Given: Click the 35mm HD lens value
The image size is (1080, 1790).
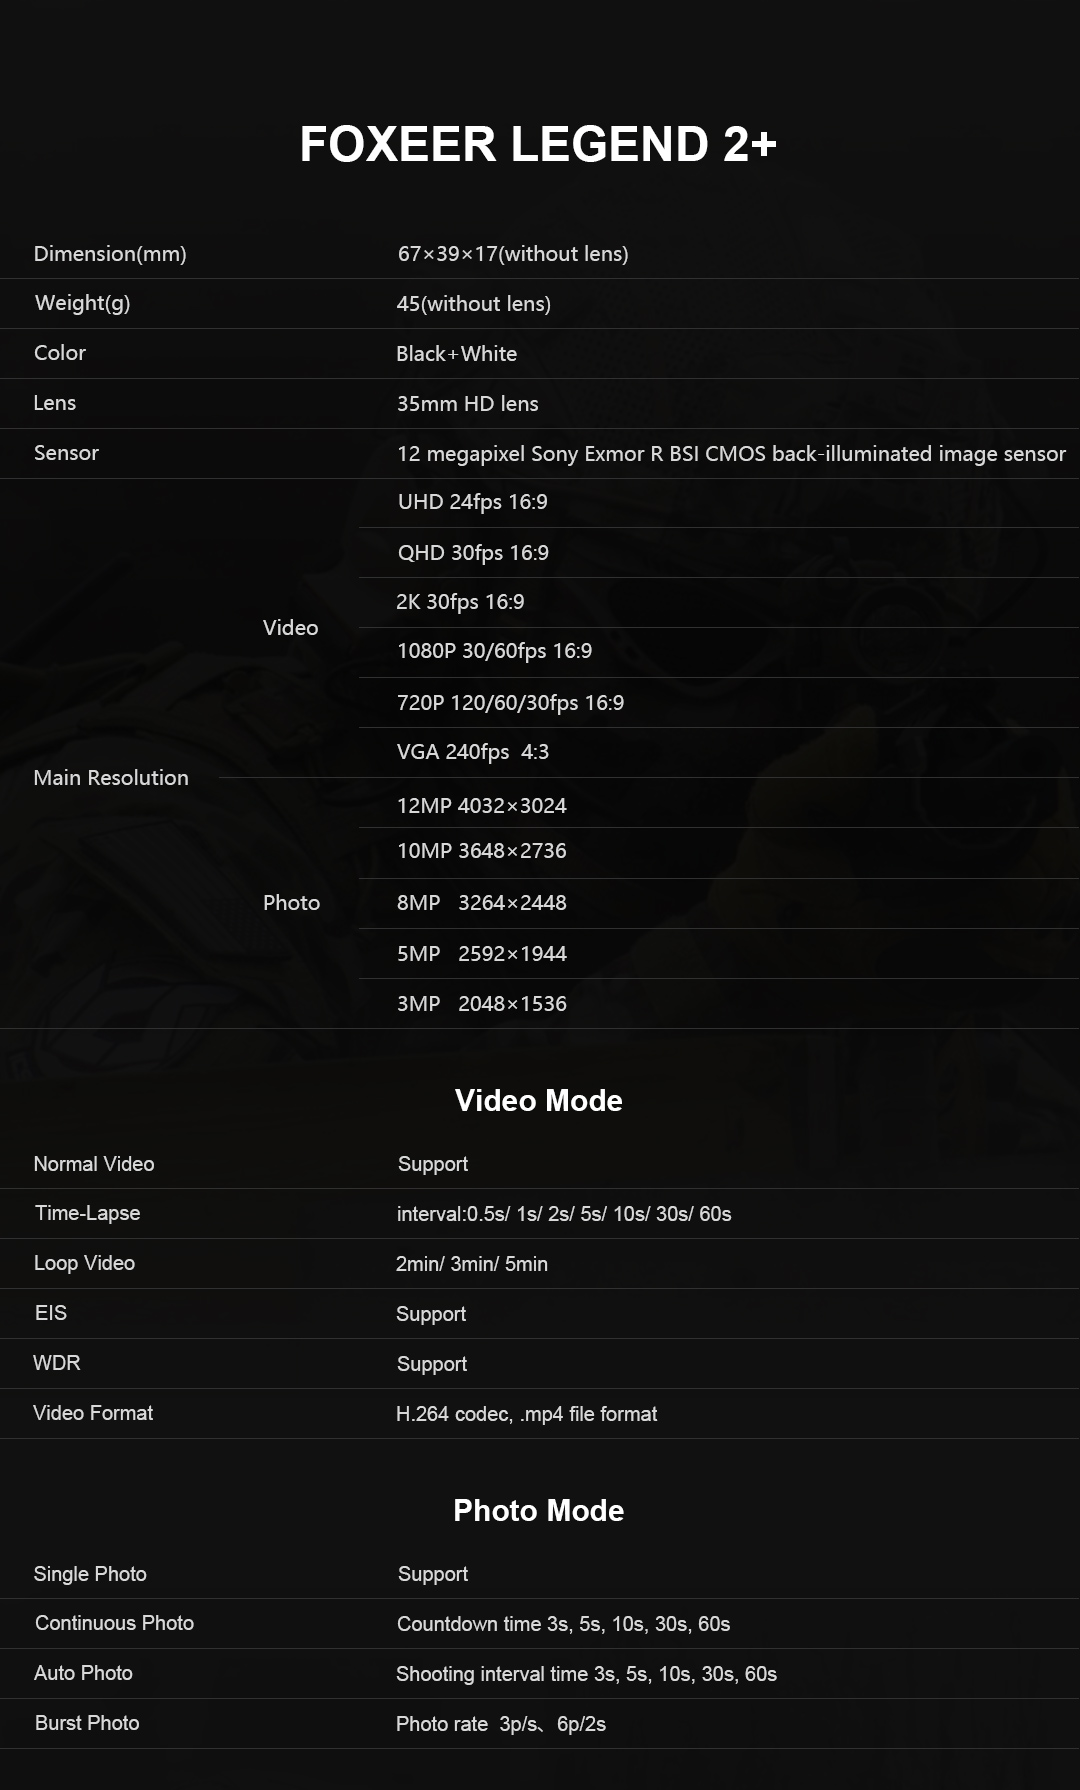Looking at the screenshot, I should [x=468, y=404].
